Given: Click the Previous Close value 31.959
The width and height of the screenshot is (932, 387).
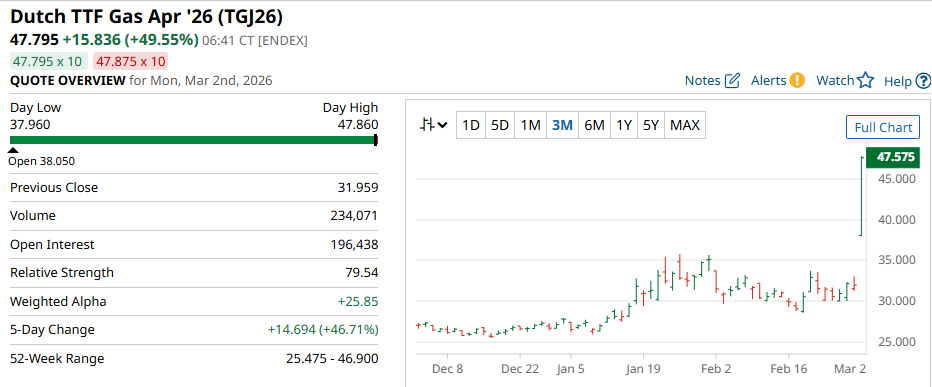Looking at the screenshot, I should click(358, 188).
